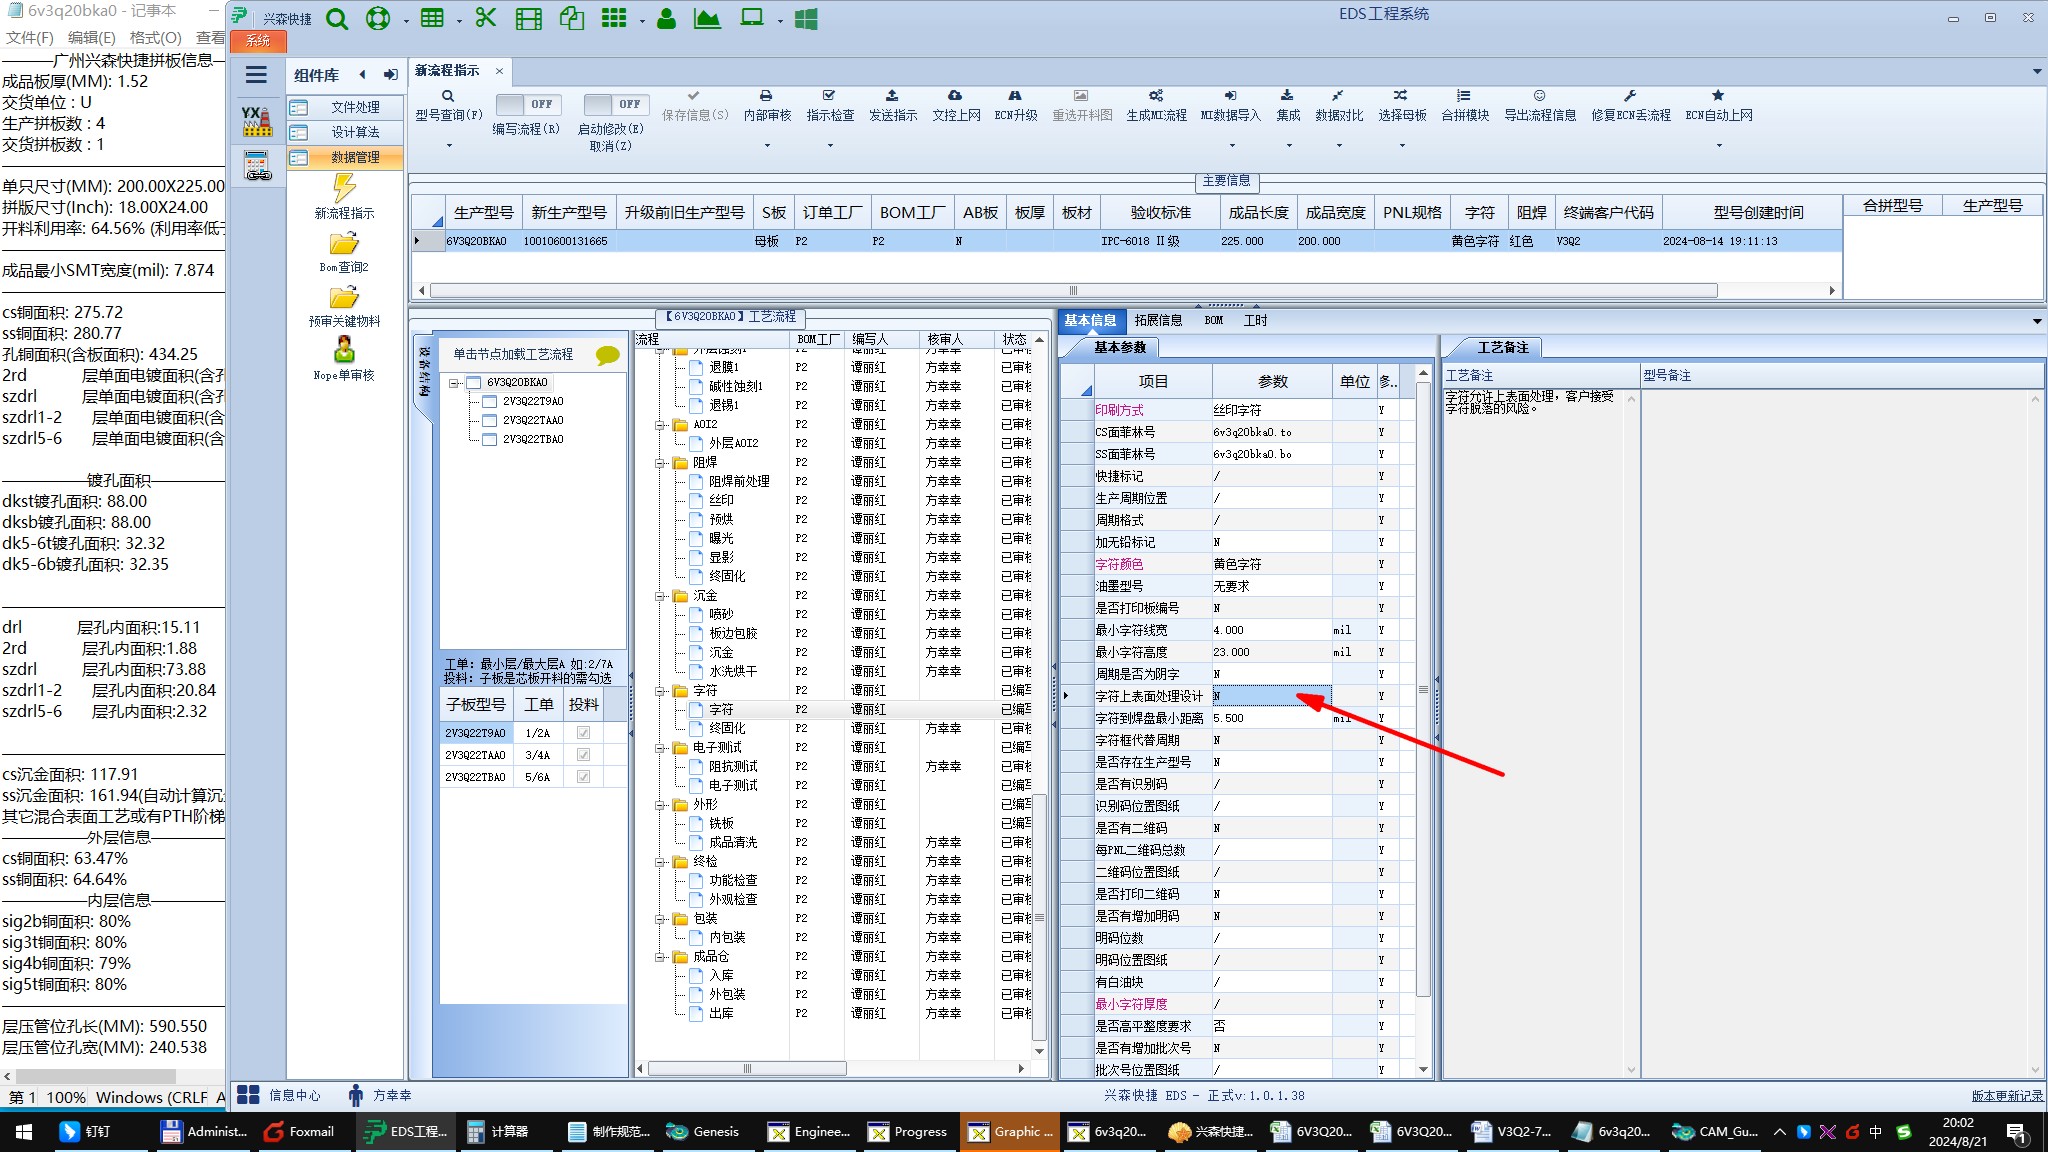Viewport: 2048px width, 1152px height.
Task: Click the 字符颜色 parameter value field
Action: [x=1270, y=565]
